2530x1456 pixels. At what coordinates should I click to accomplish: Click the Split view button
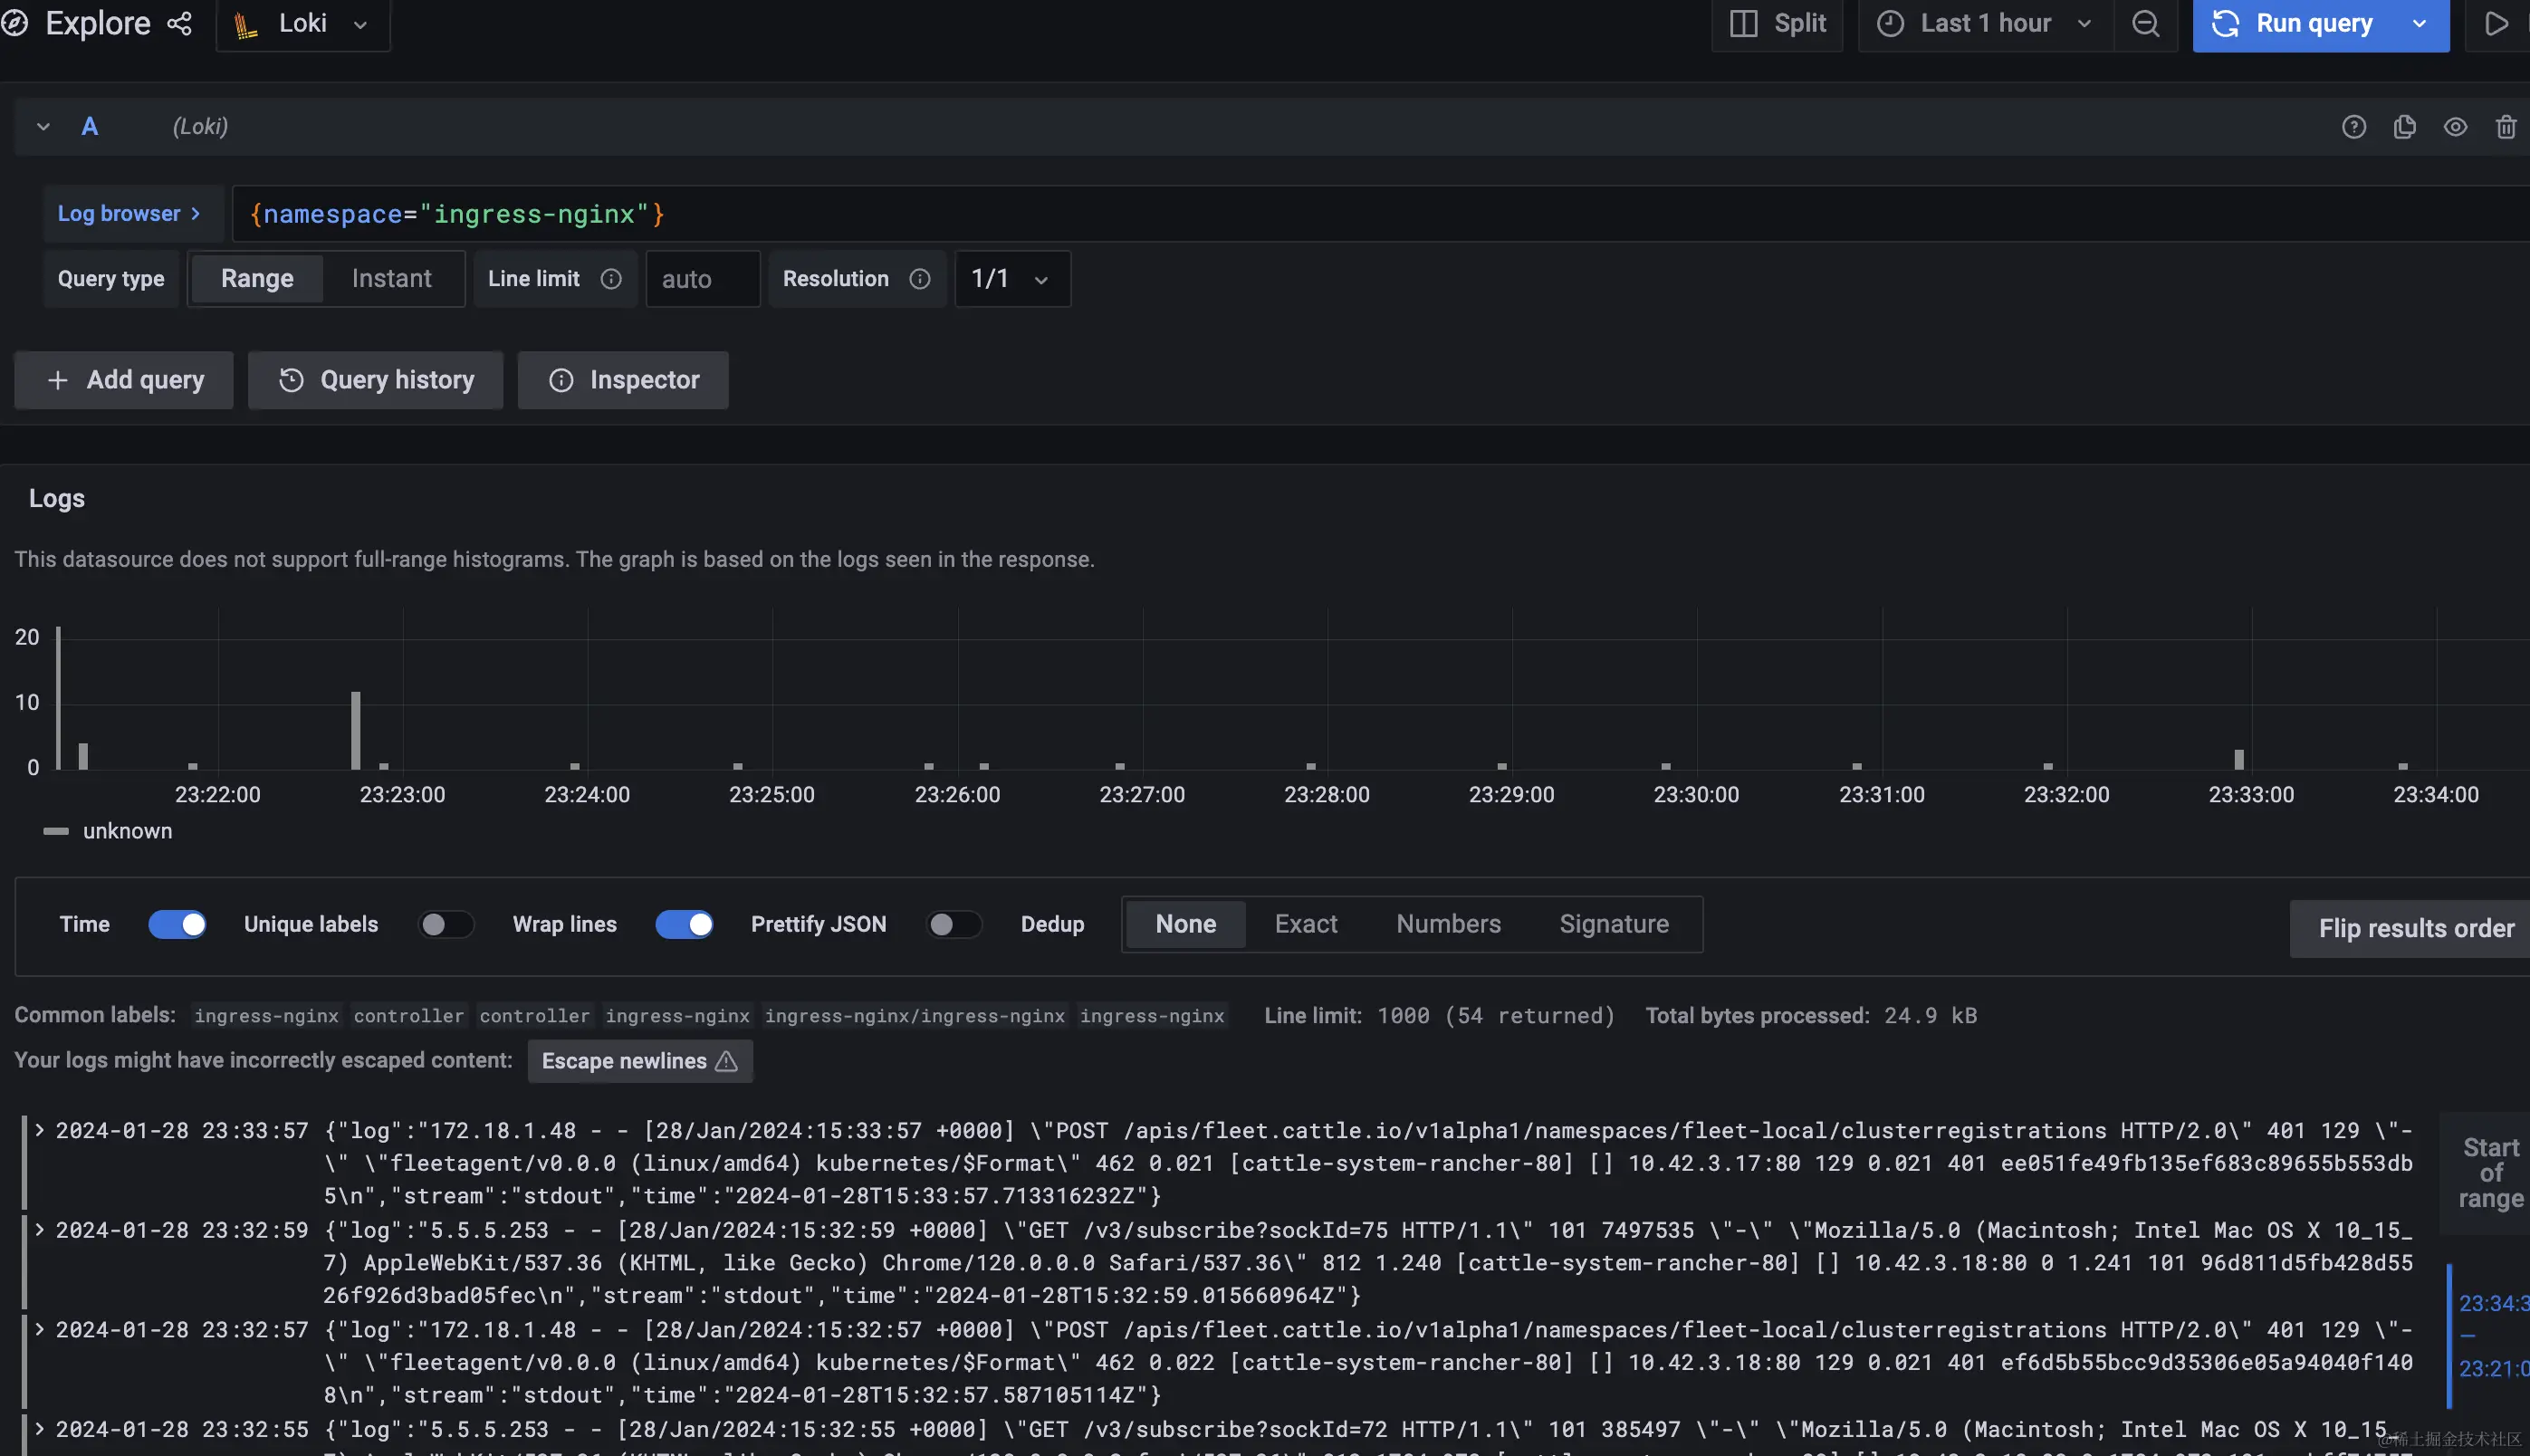(1777, 24)
